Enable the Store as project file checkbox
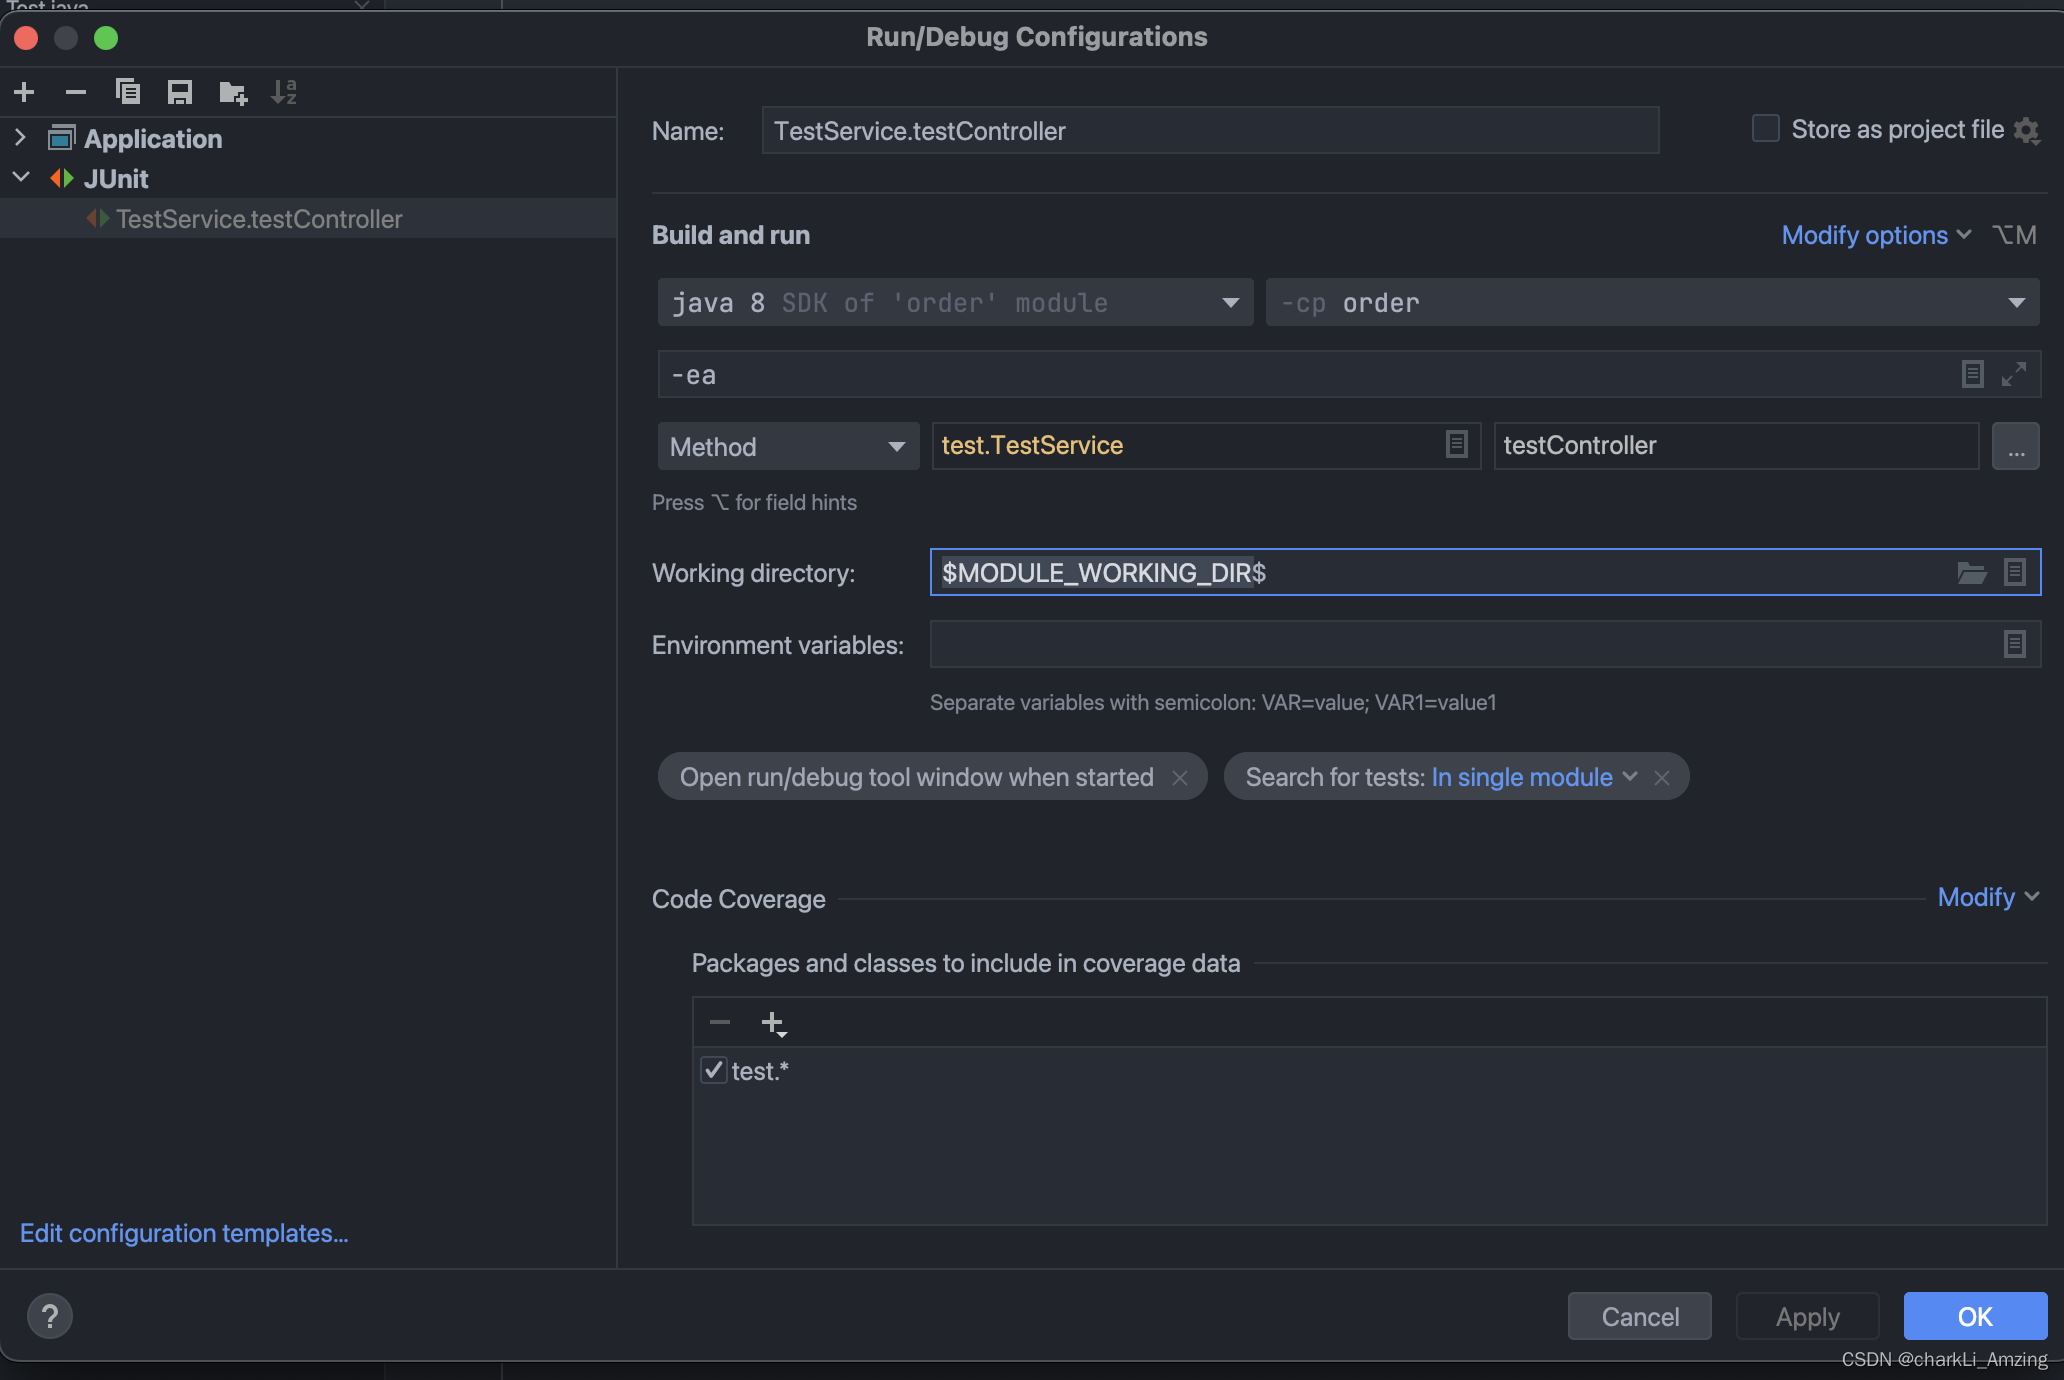Screen dimensions: 2064x1380 1766,129
